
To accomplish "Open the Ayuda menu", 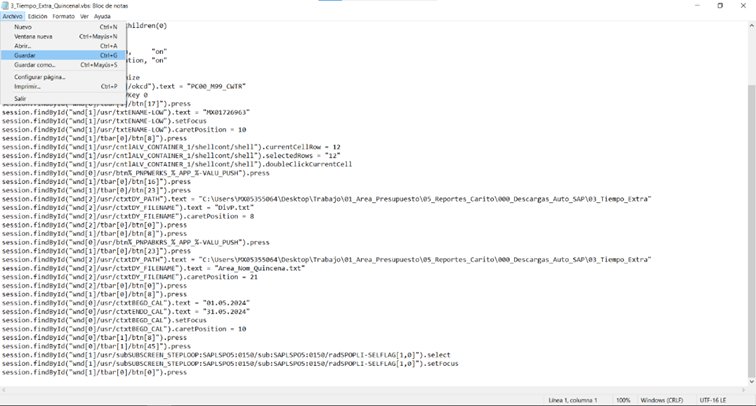I will (x=102, y=16).
